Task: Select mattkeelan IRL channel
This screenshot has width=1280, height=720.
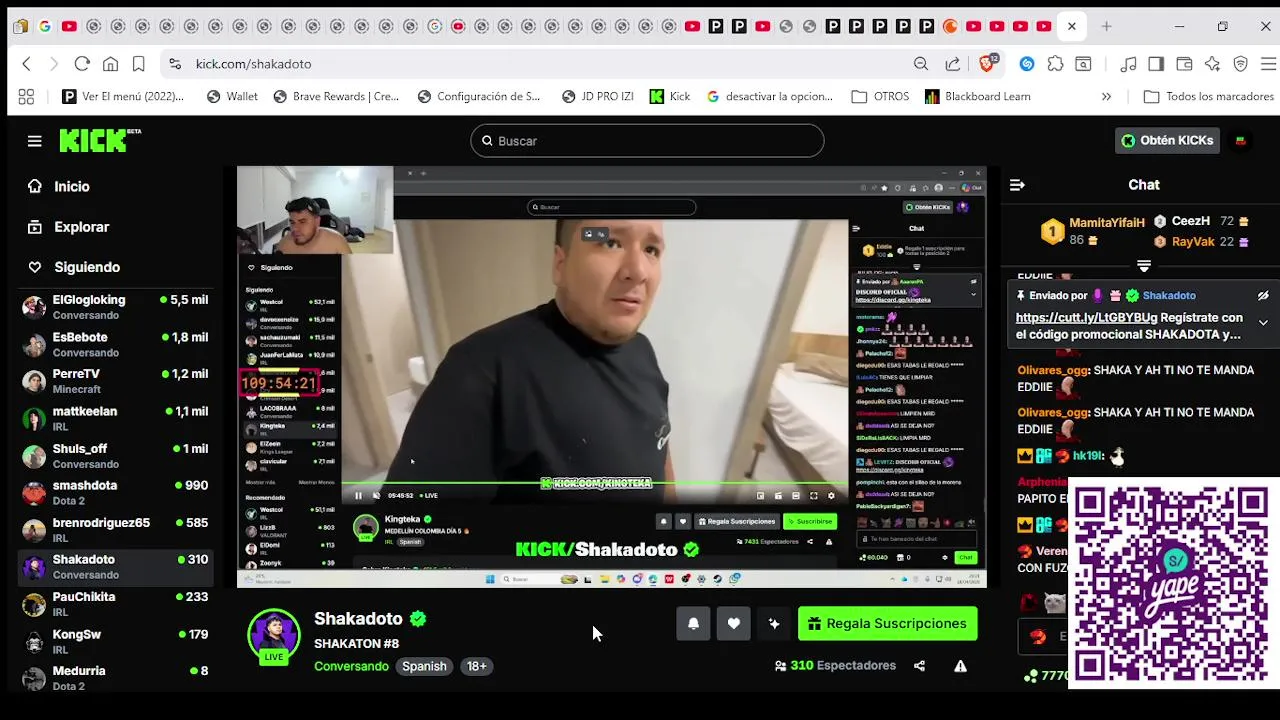Action: coord(117,418)
